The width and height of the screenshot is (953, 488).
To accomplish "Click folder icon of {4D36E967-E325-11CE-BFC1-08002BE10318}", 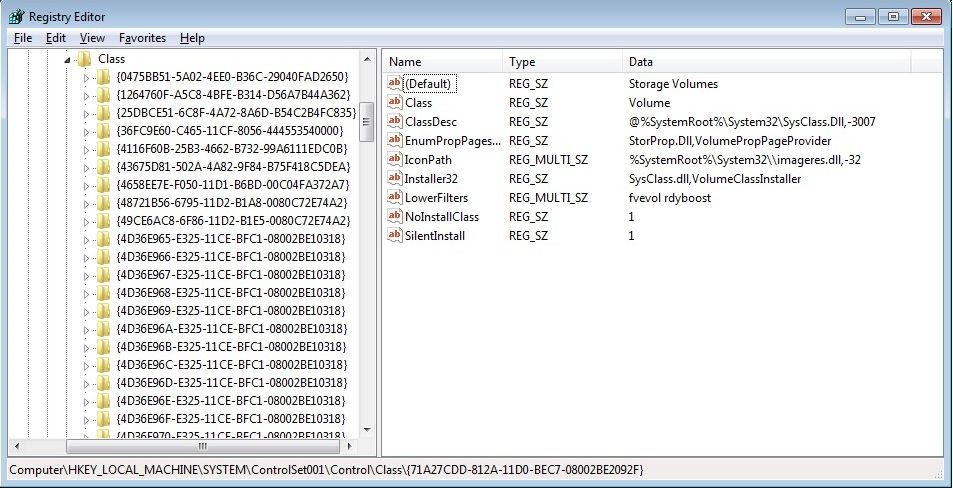I will coord(103,275).
